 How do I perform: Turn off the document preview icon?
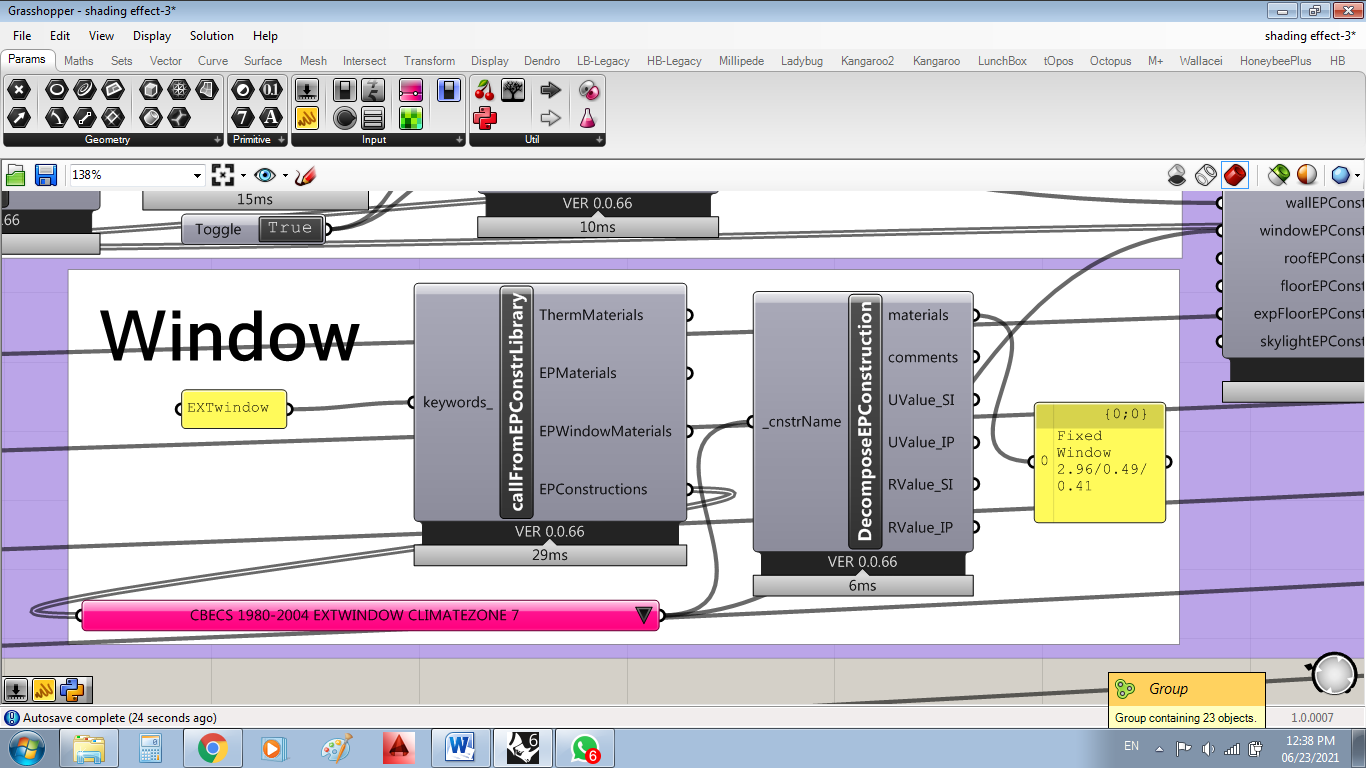click(x=1178, y=175)
